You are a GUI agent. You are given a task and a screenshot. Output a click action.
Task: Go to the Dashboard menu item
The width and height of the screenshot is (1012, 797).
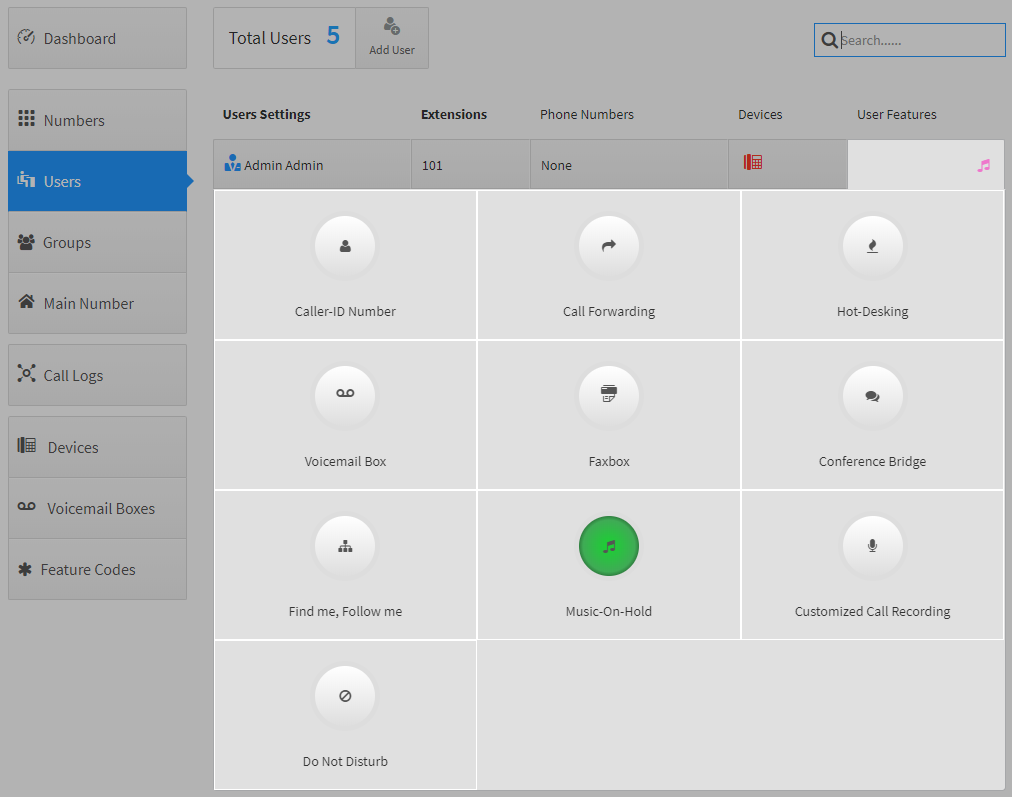coord(97,38)
